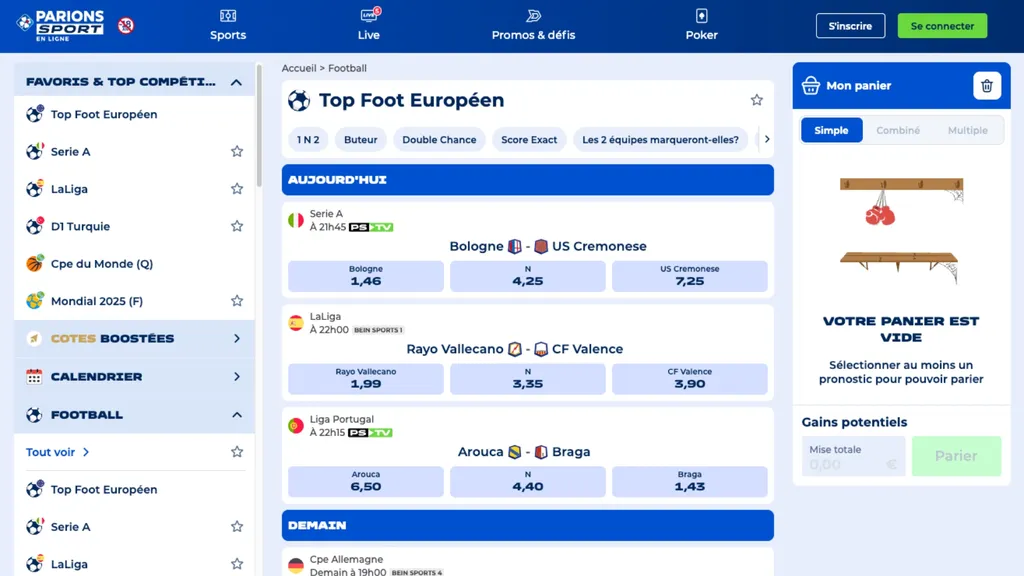
Task: Open the Poker section
Action: point(701,27)
